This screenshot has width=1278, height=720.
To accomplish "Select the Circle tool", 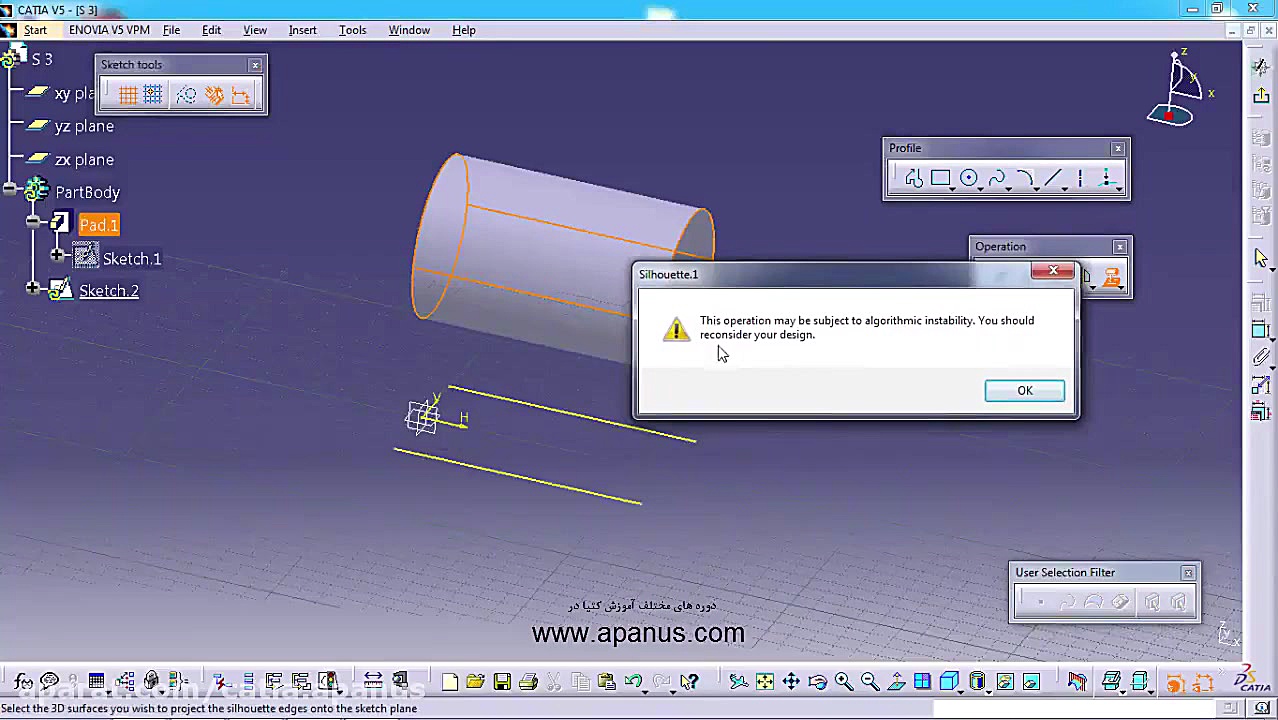I will tap(968, 179).
